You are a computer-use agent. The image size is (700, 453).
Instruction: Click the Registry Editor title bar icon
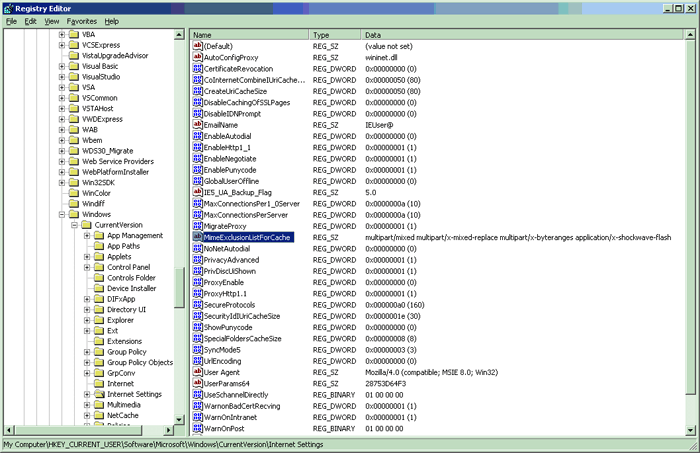click(x=8, y=8)
